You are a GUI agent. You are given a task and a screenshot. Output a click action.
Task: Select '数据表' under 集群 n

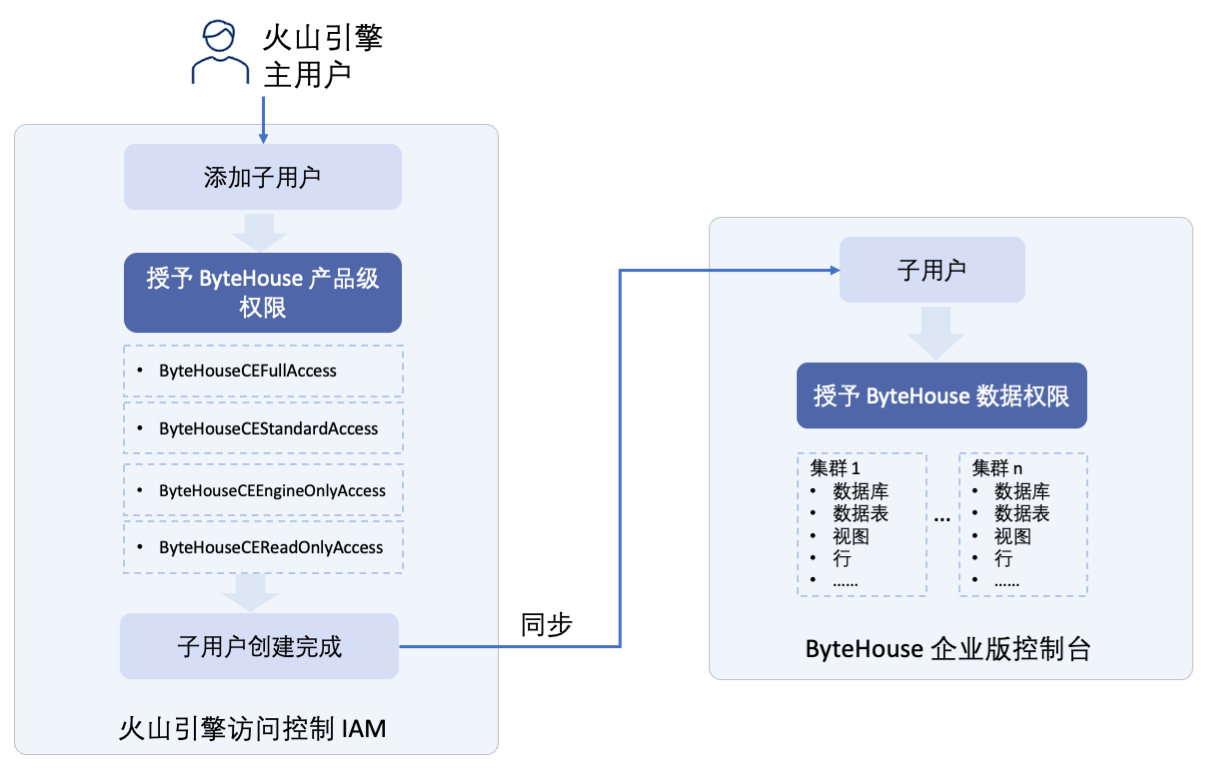coord(1022,513)
